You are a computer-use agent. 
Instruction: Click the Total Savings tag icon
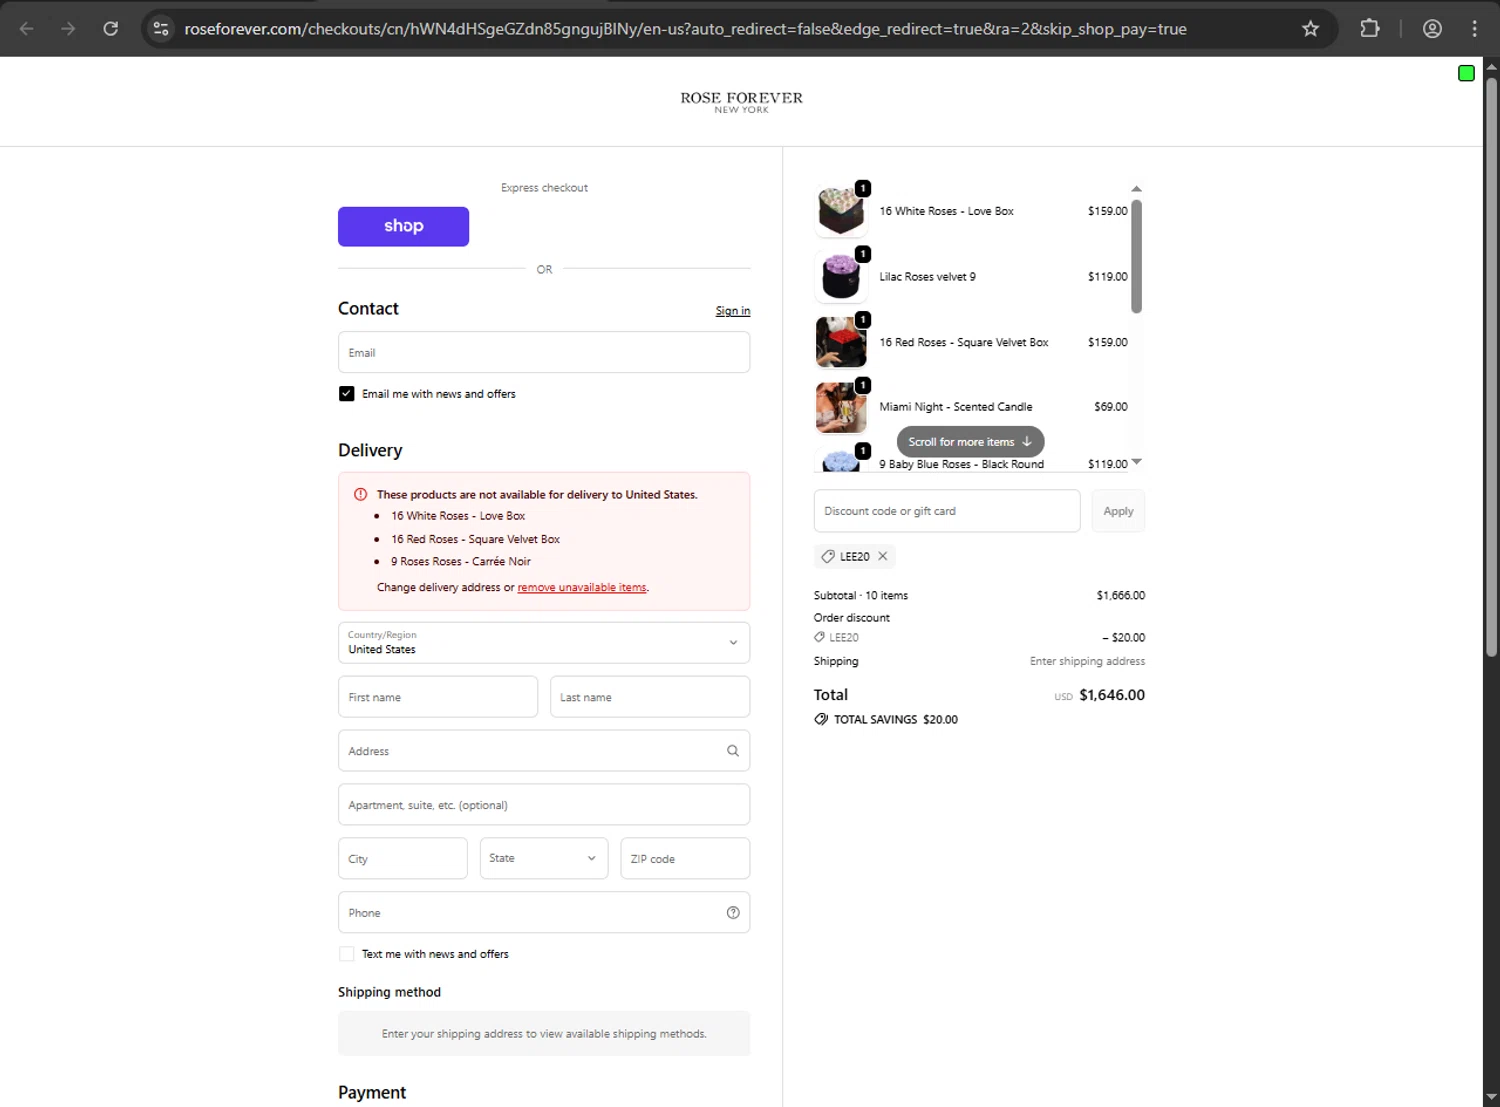821,719
